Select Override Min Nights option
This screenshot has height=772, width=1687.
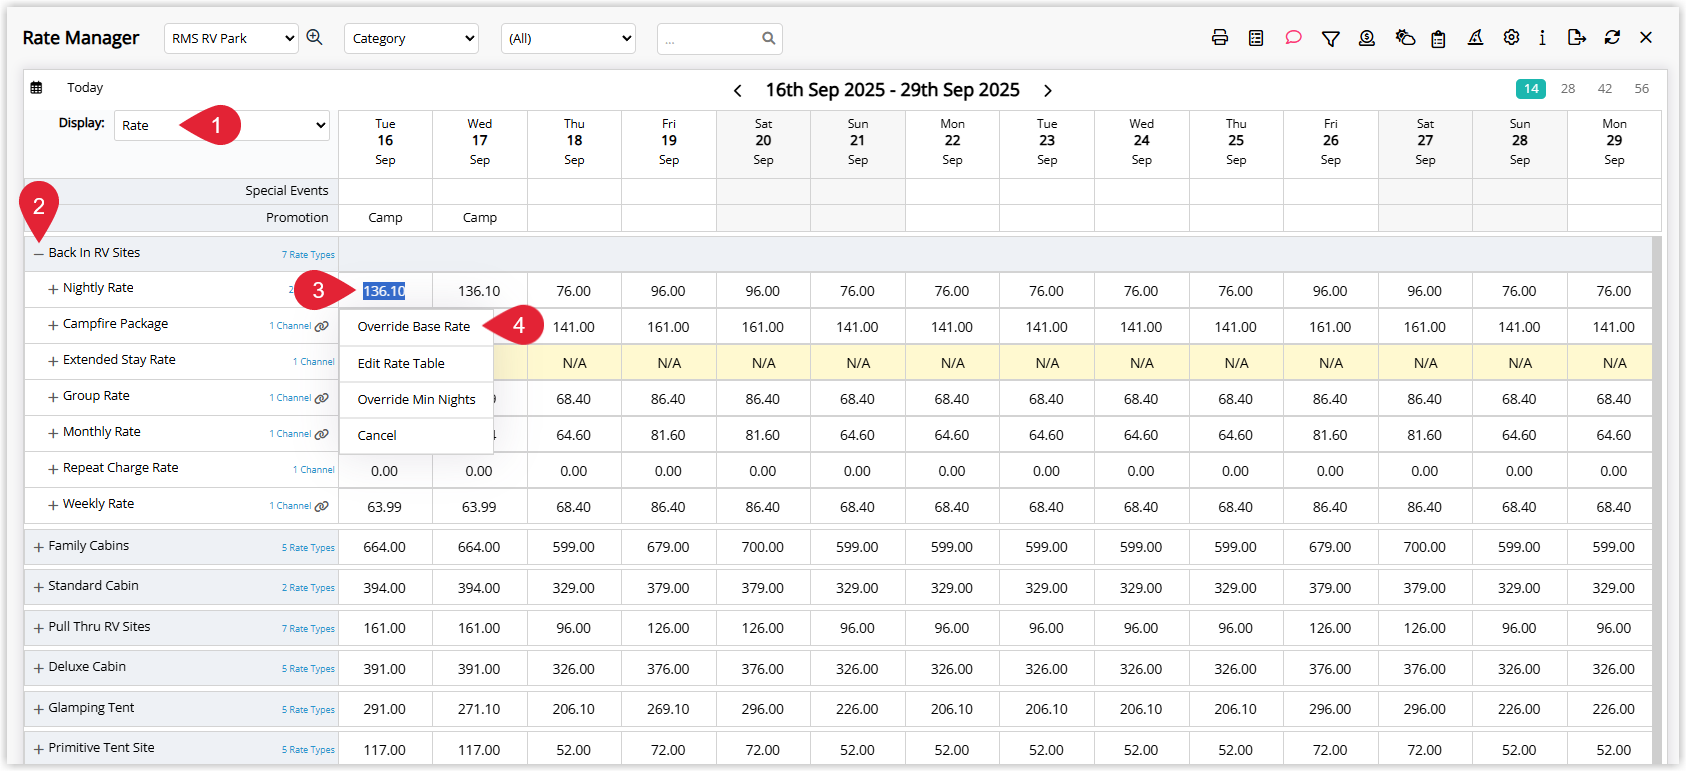(416, 399)
